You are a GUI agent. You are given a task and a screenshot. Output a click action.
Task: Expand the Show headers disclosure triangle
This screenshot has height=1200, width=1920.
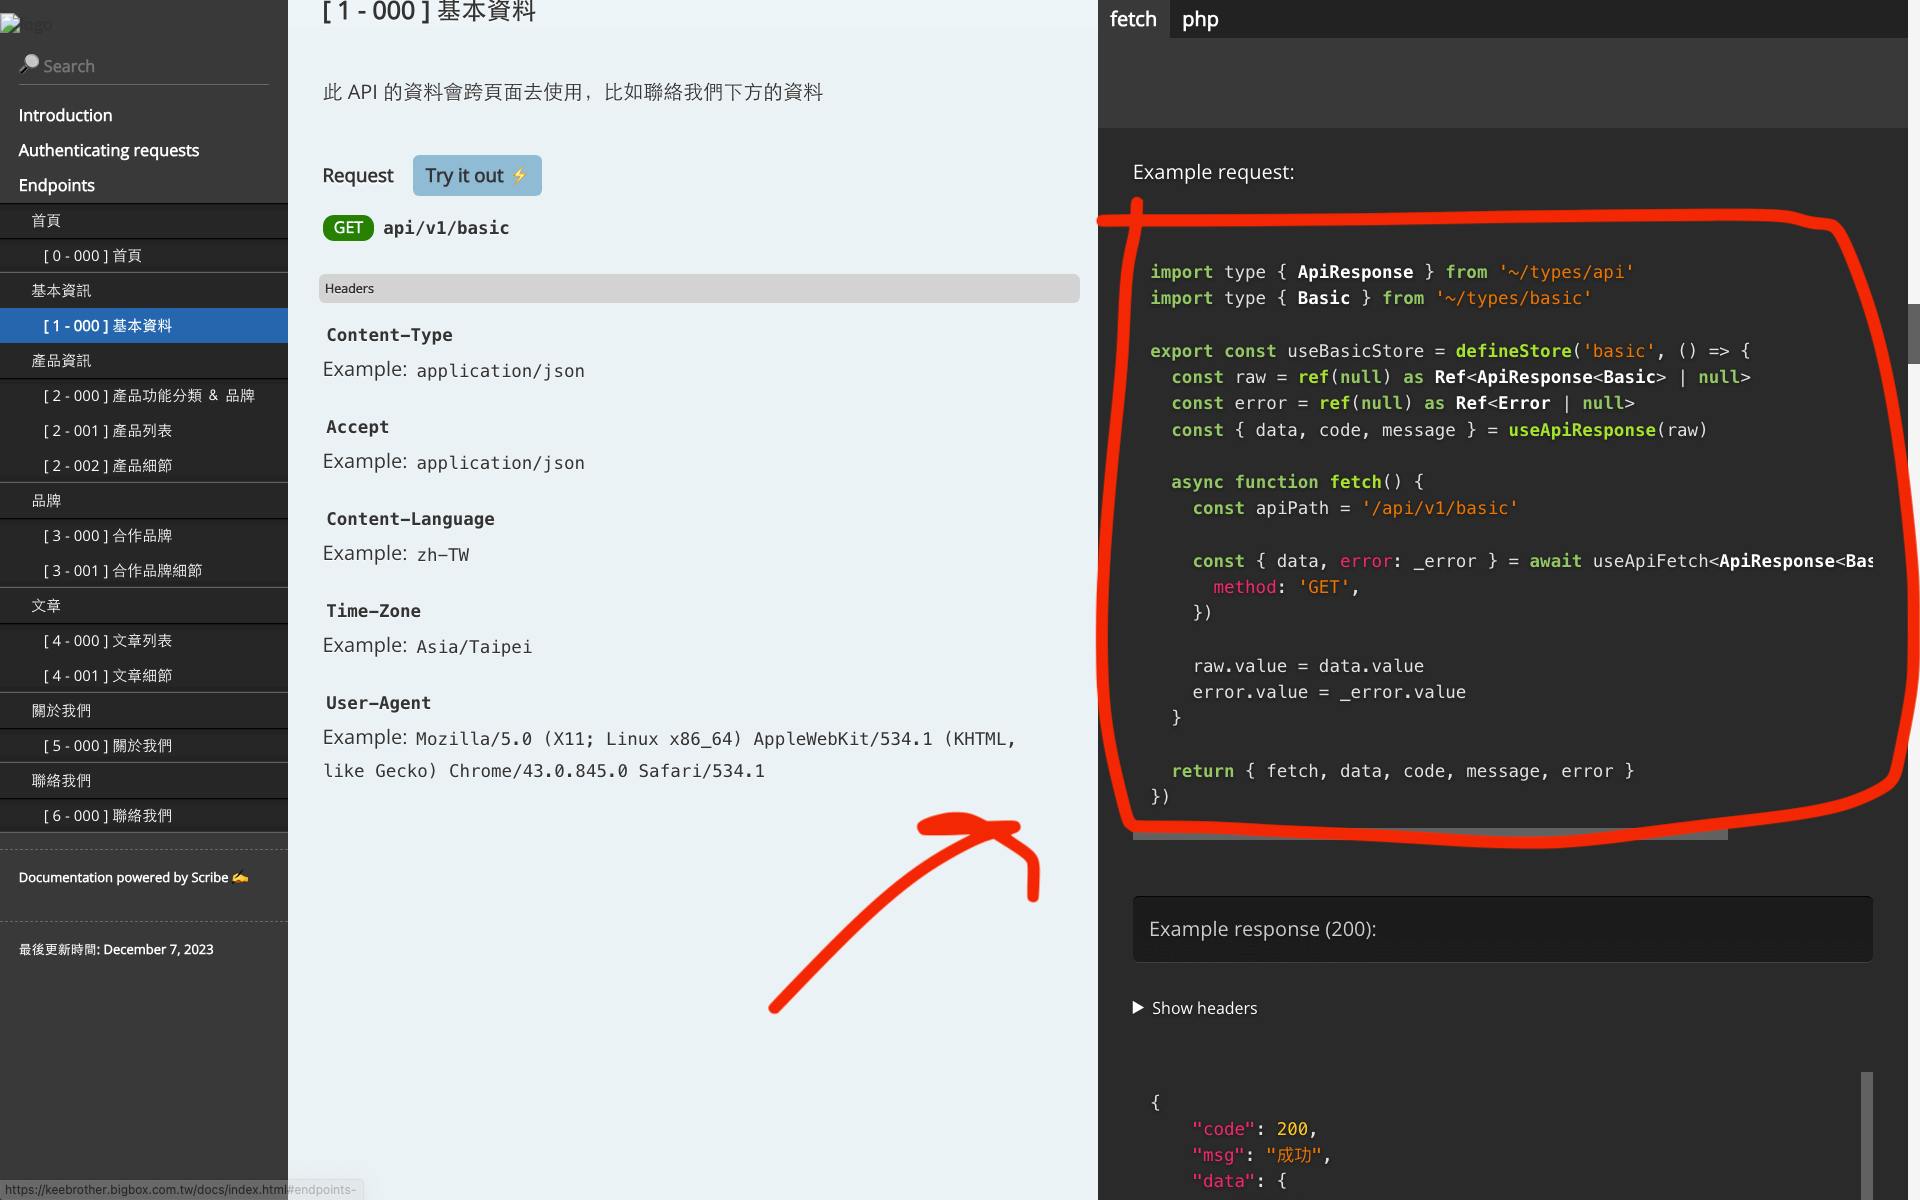click(1138, 1007)
